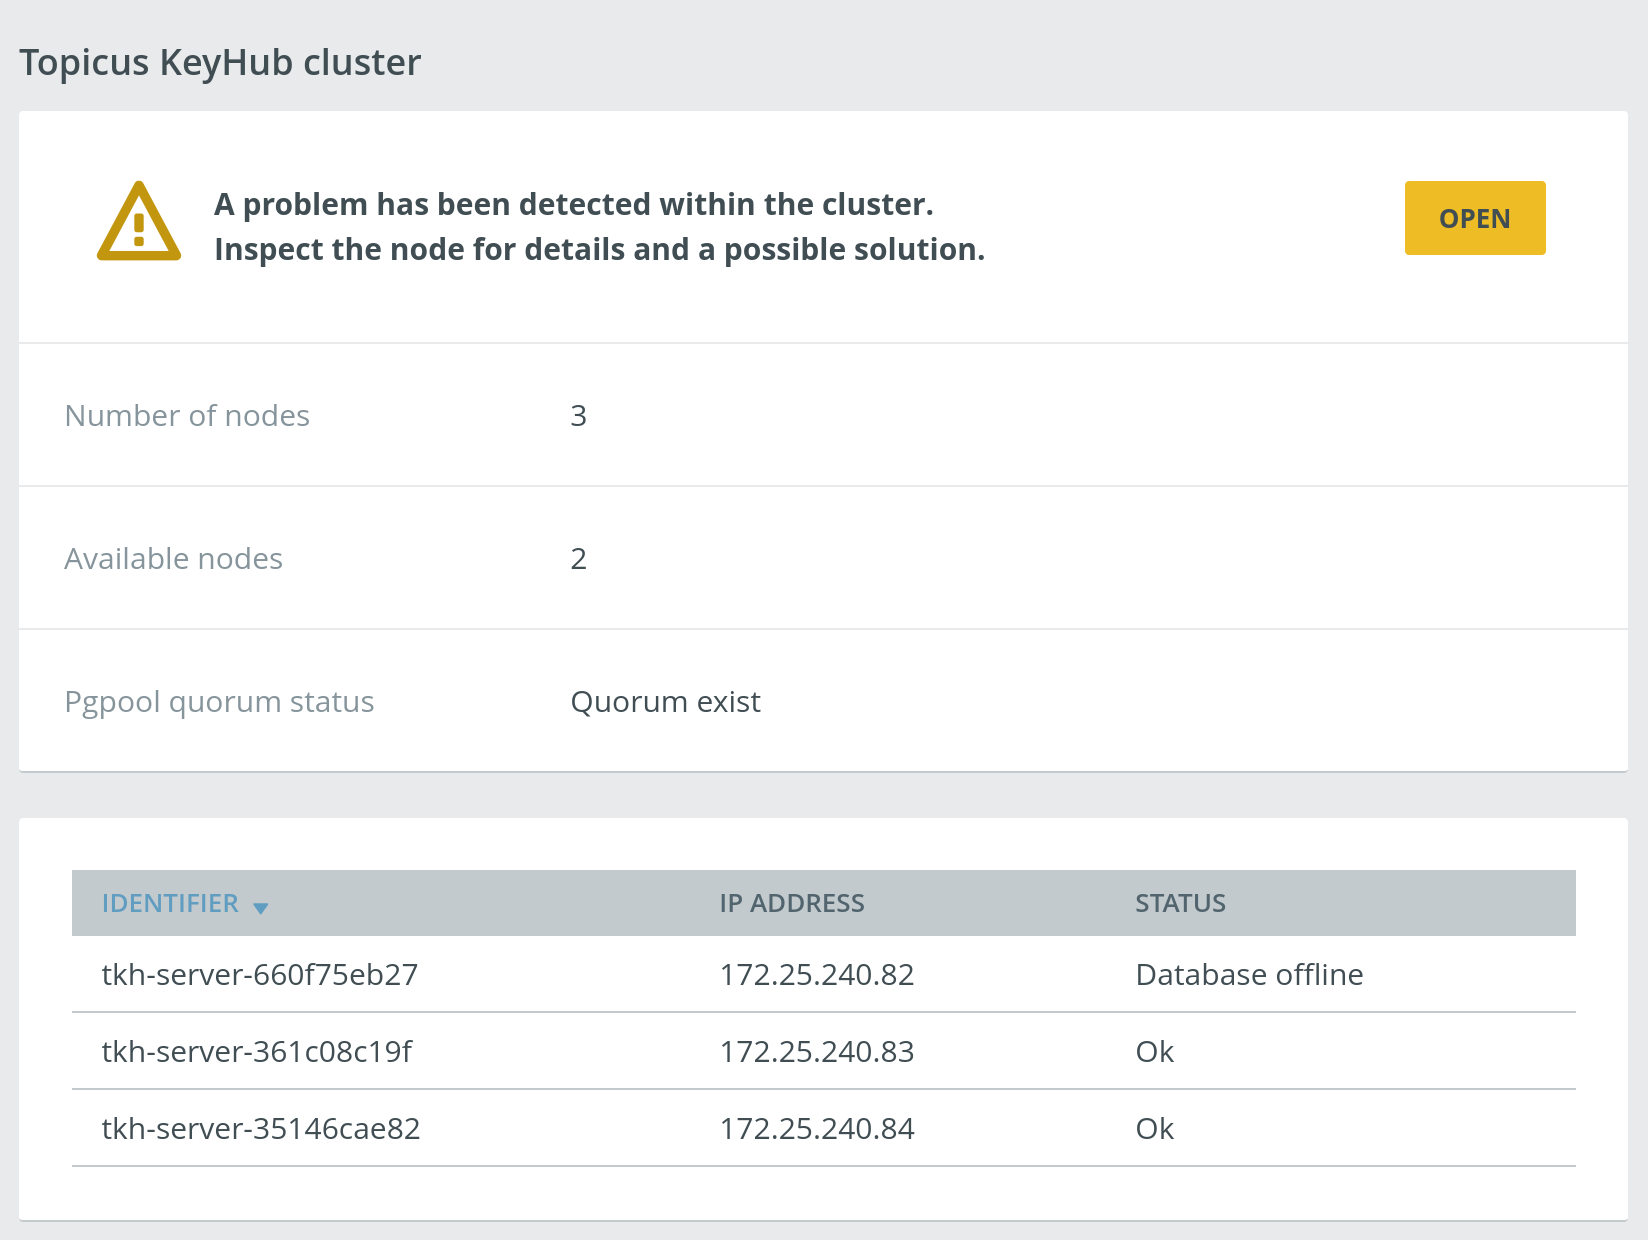Click Ok status for 172.25.240.84 row
Screen dimensions: 1648x1240
(1155, 1128)
